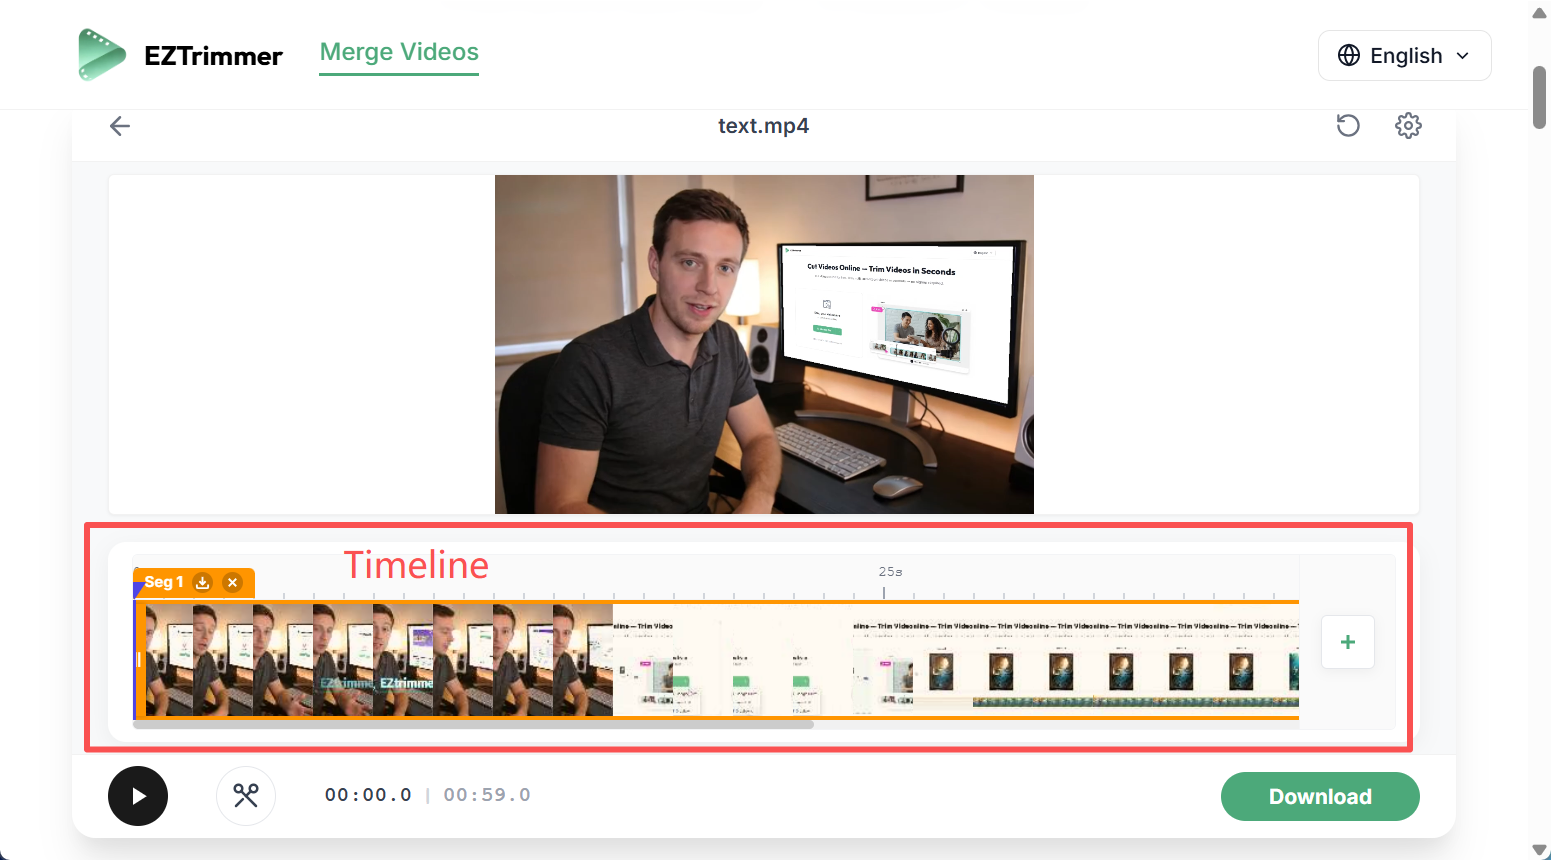
Task: Open the Merge Videos tab
Action: (398, 51)
